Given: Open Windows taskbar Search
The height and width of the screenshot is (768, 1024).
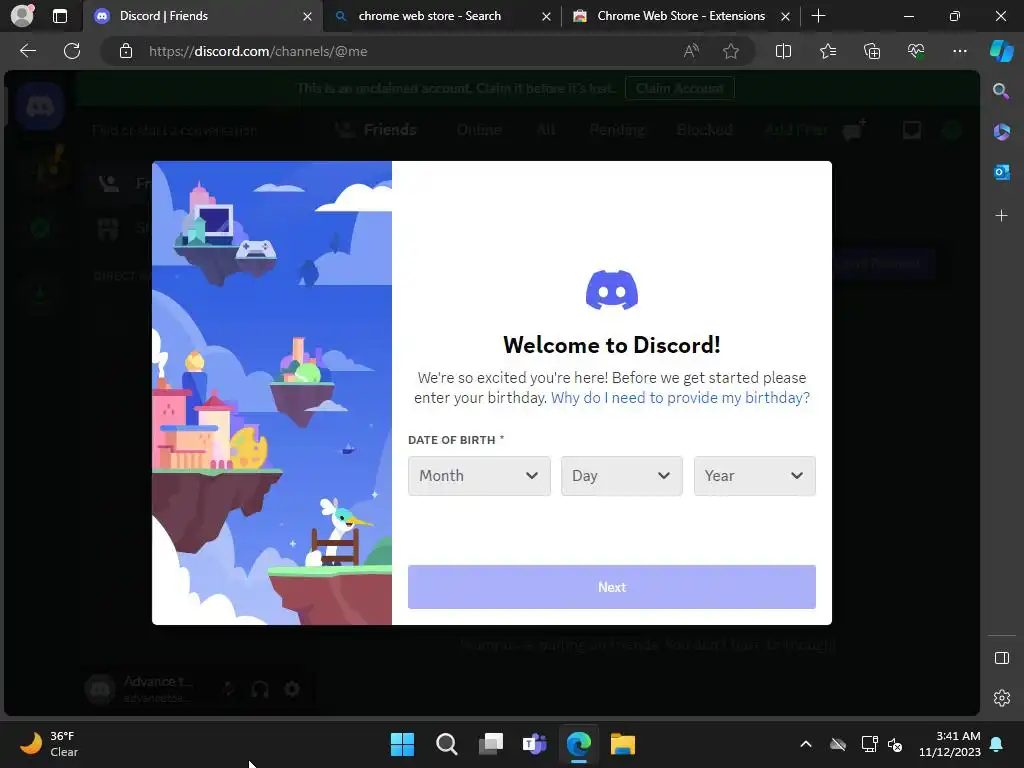Looking at the screenshot, I should tap(447, 744).
